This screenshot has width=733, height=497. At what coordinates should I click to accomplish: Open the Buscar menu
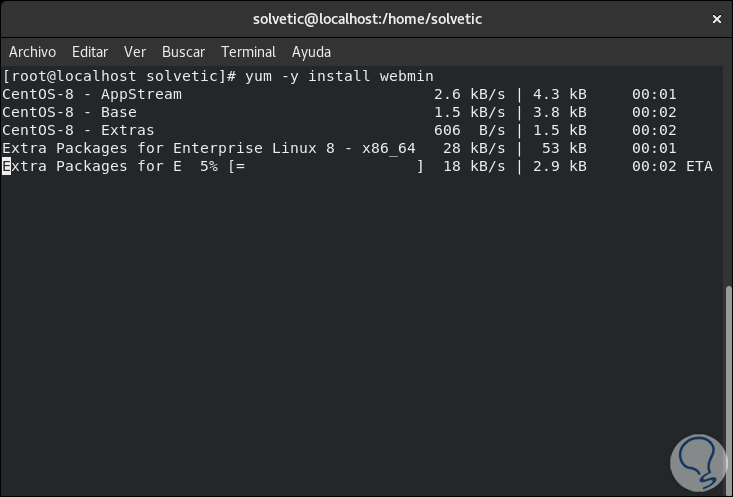point(183,52)
